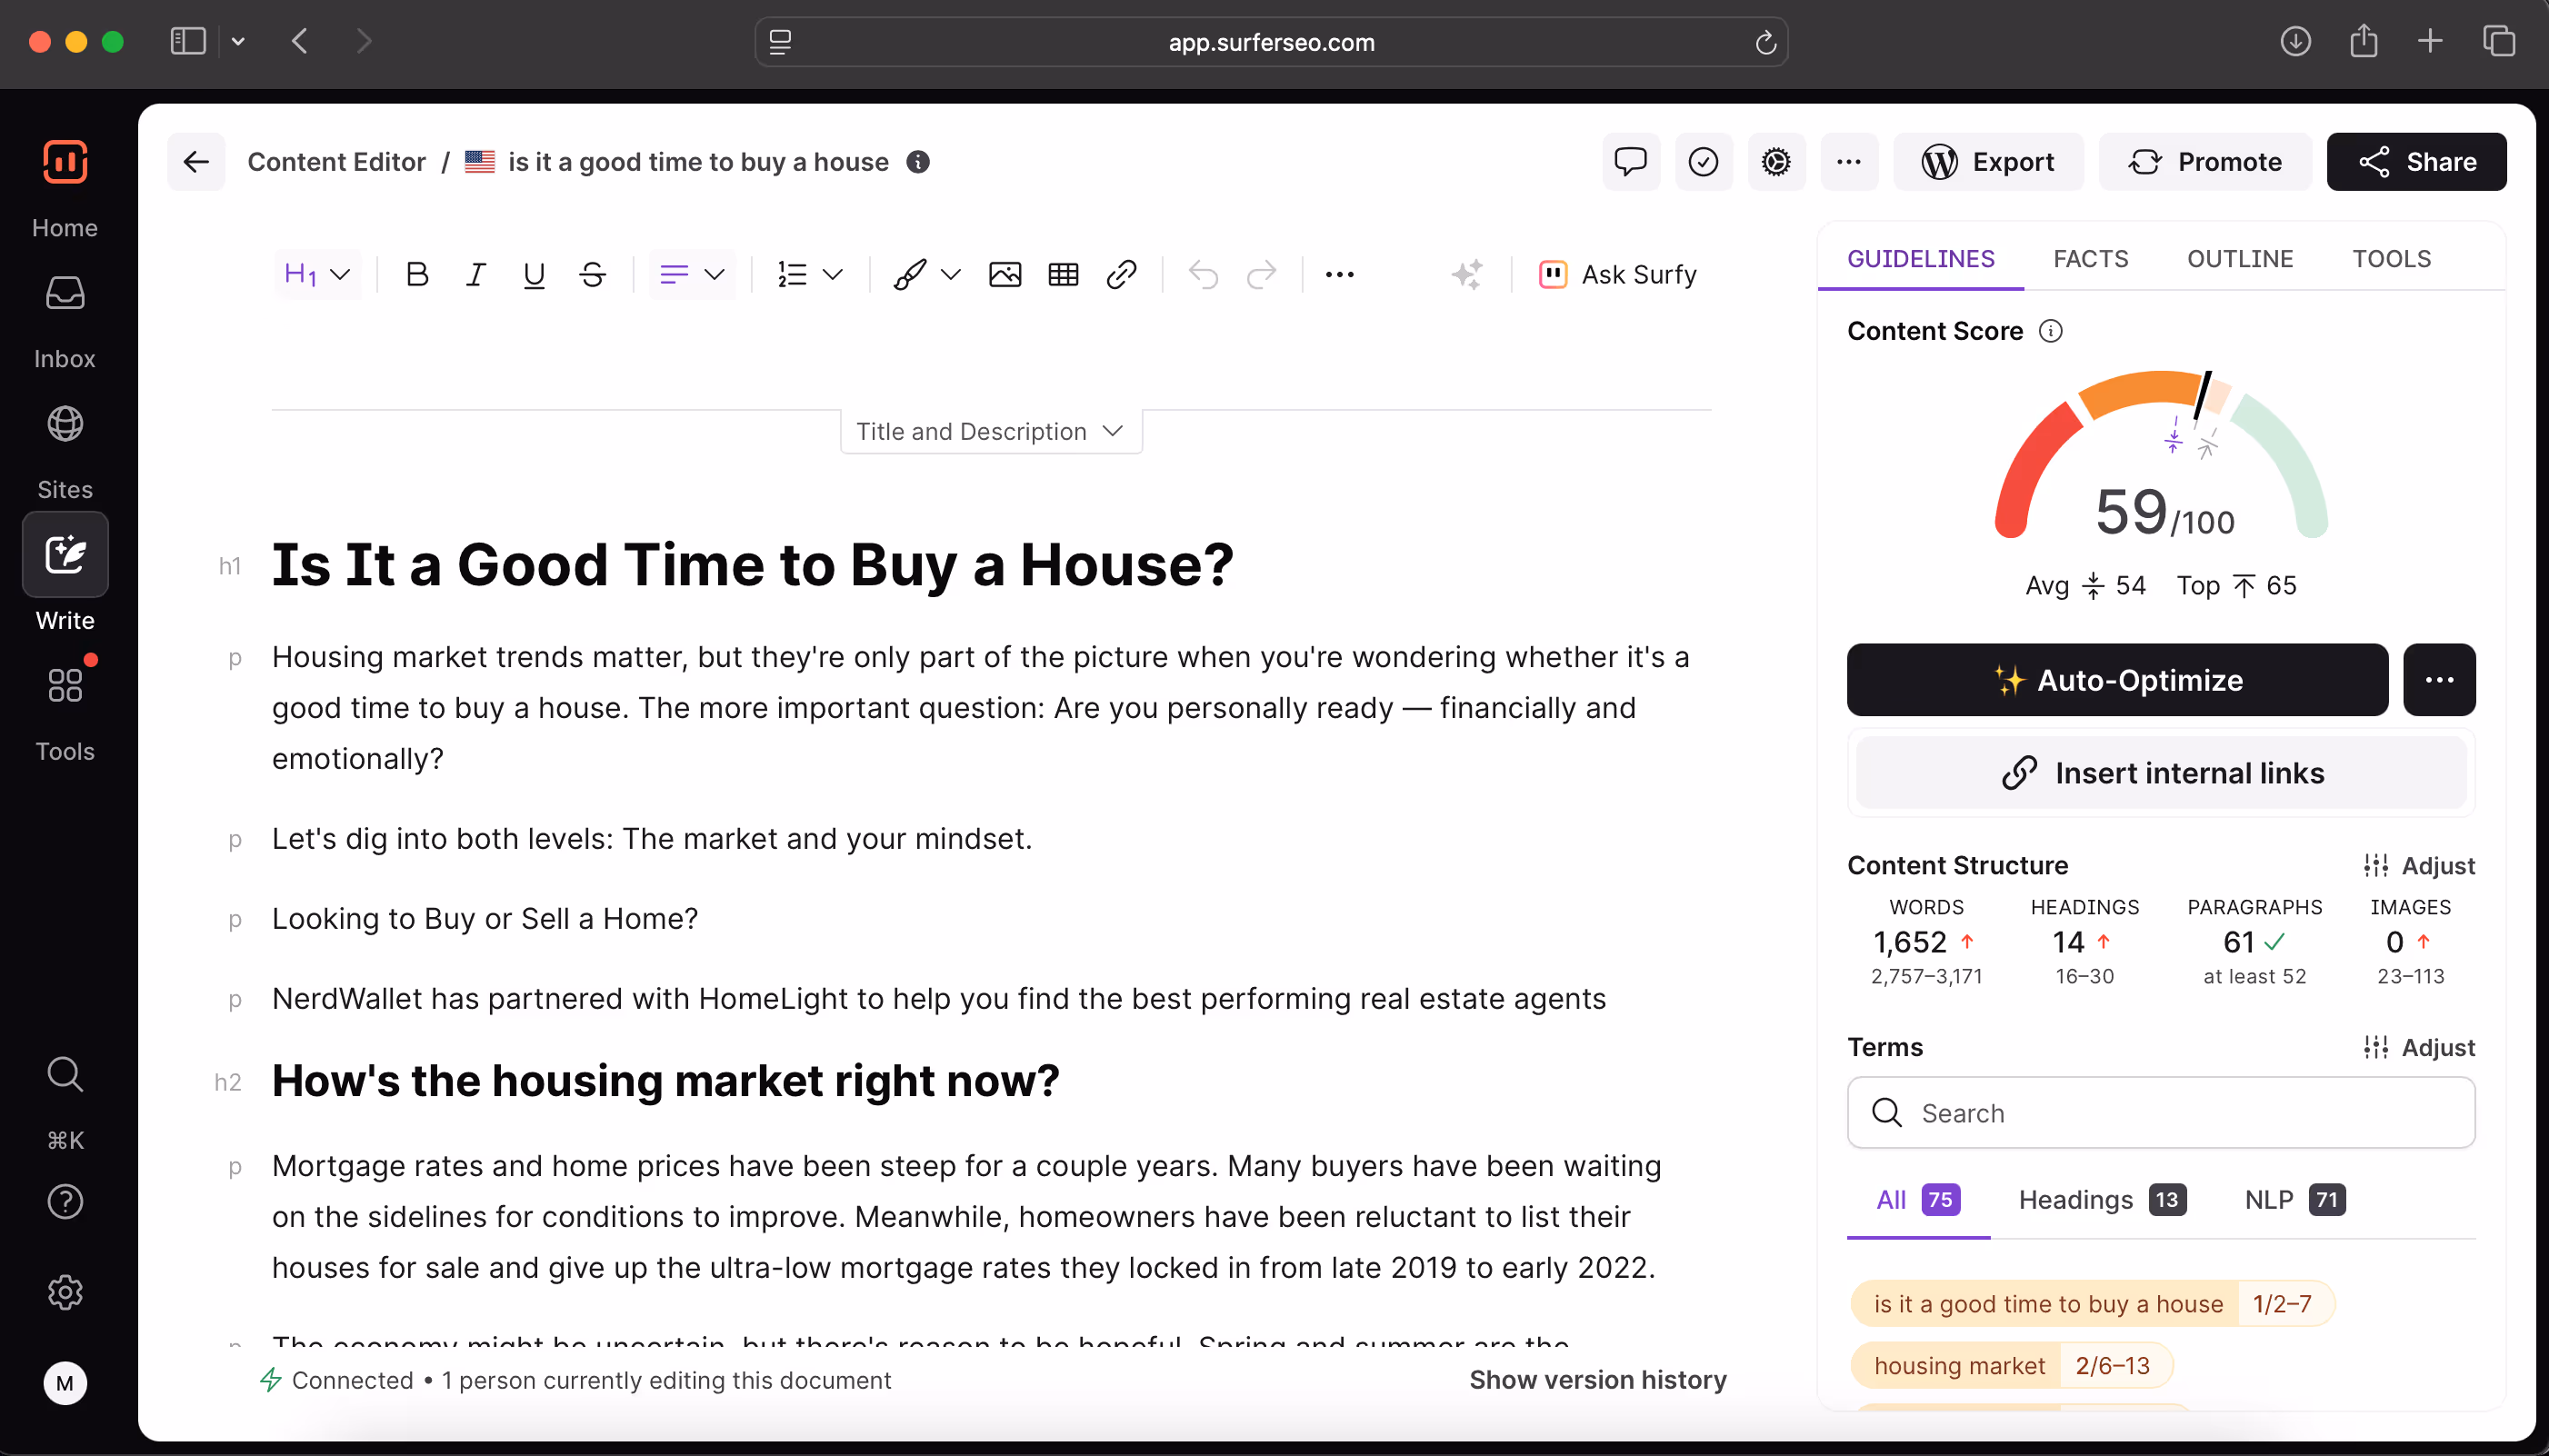
Task: Toggle strikethrough formatting
Action: pyautogui.click(x=592, y=274)
